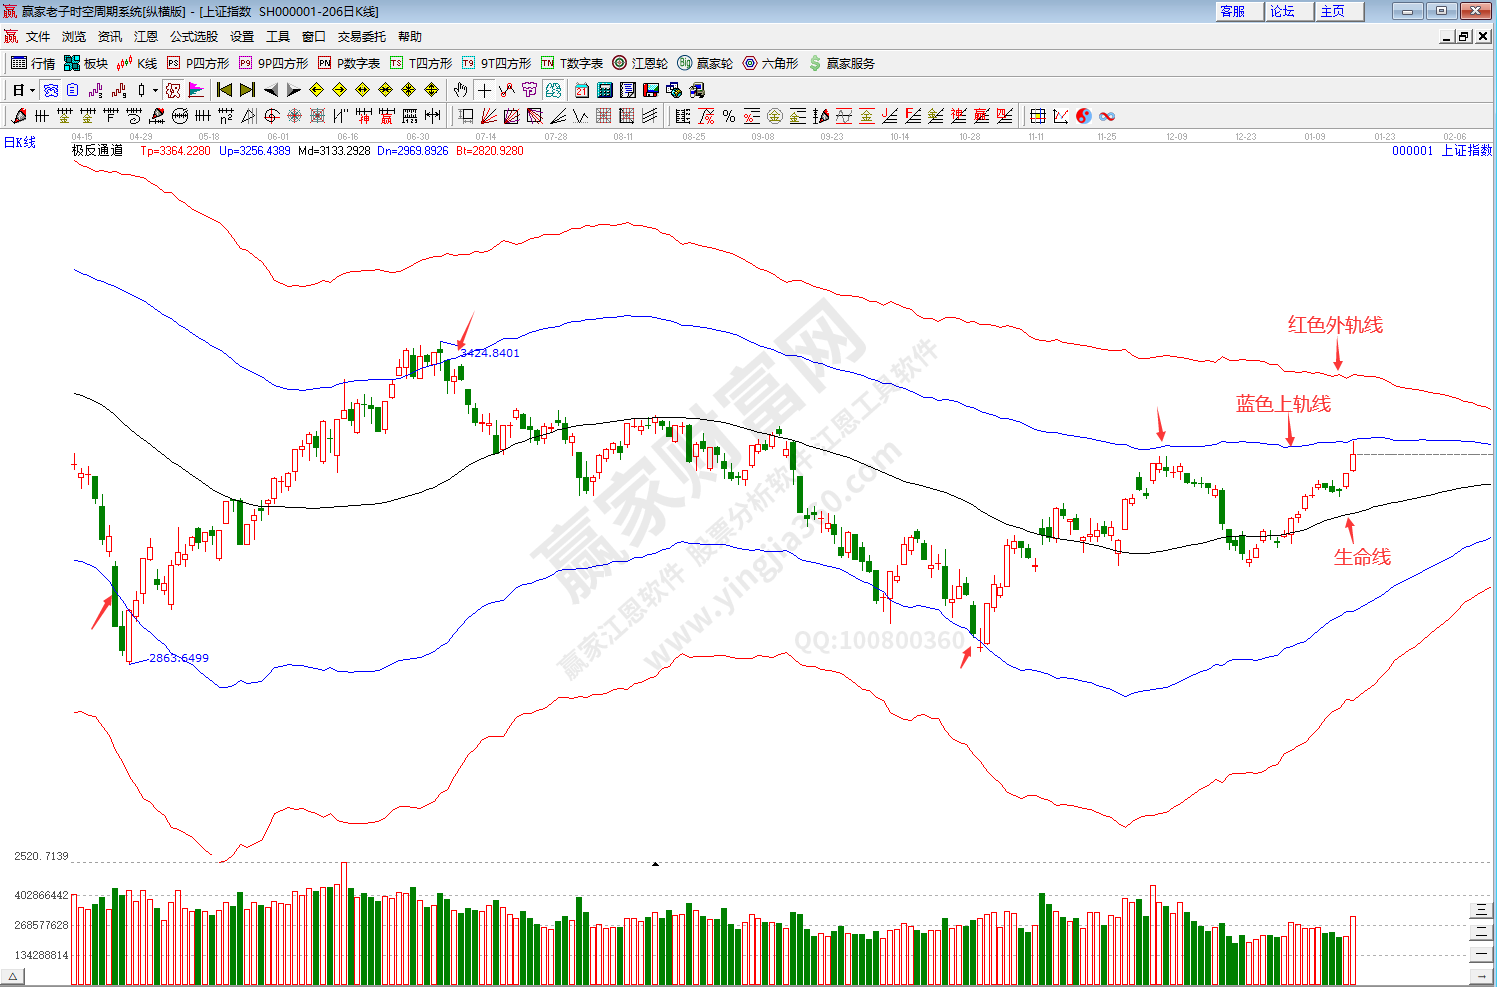The image size is (1497, 987).
Task: Open the 江恩轮 (Gann wheel) tool
Action: point(640,63)
